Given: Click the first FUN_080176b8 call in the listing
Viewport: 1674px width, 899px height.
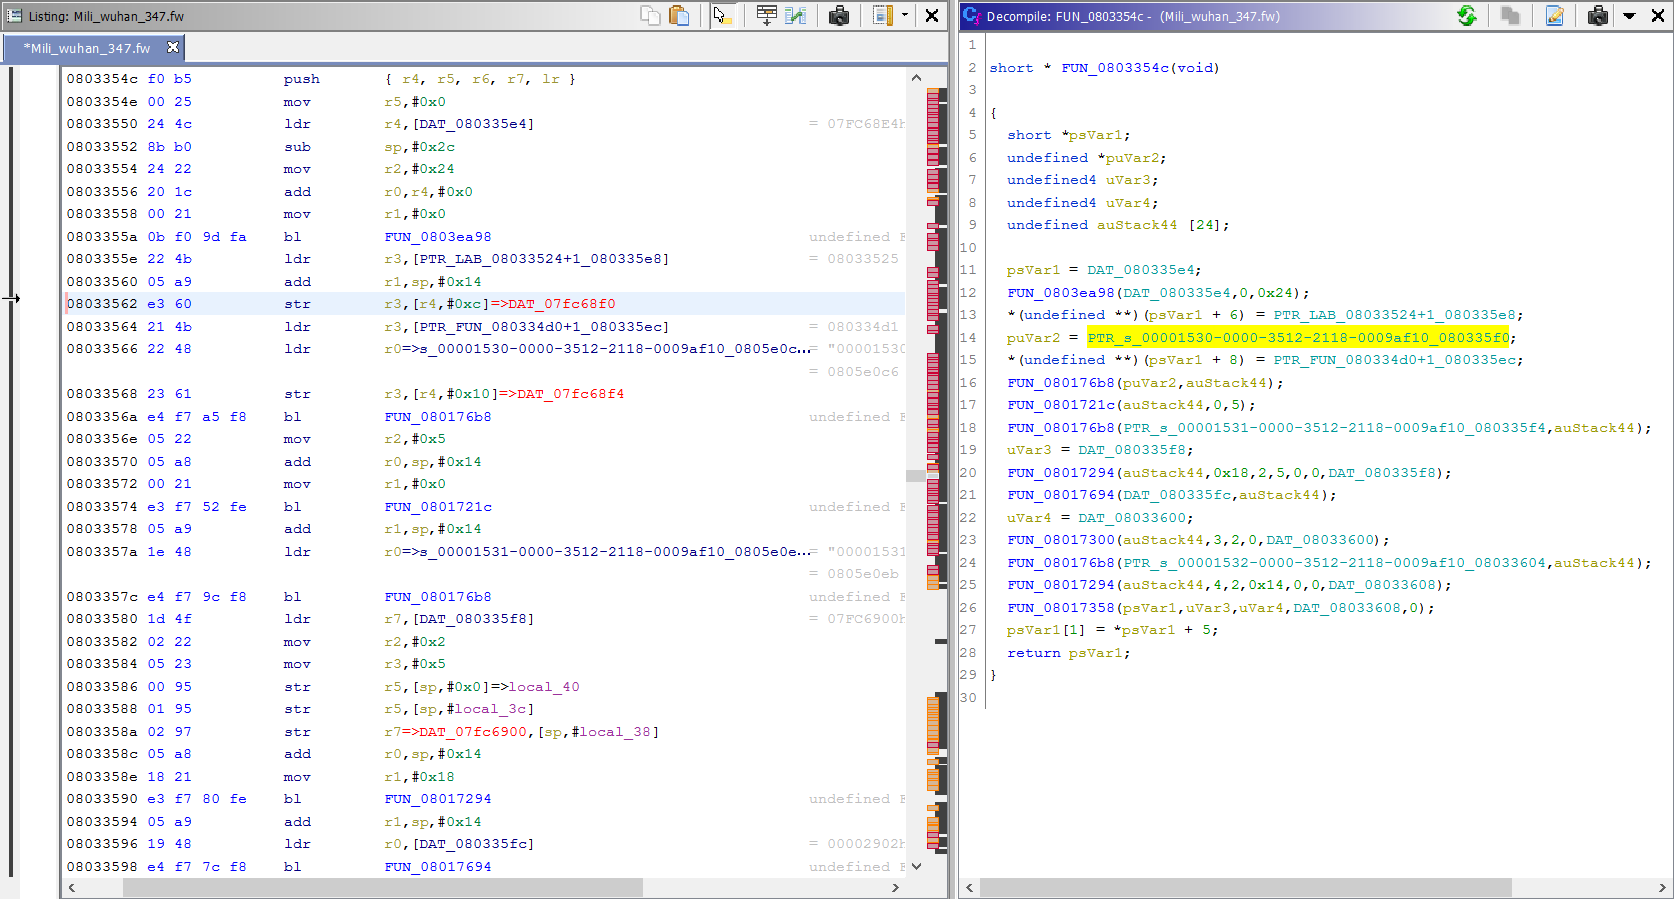Looking at the screenshot, I should pyautogui.click(x=438, y=417).
